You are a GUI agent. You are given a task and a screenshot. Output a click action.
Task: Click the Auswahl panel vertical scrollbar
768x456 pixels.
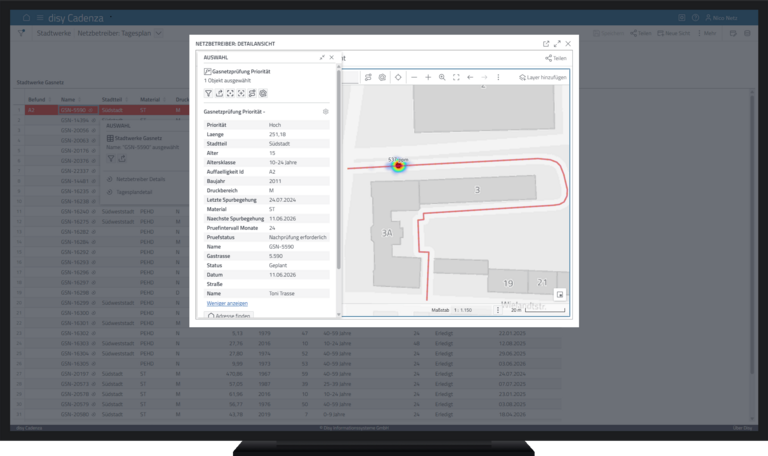338,171
